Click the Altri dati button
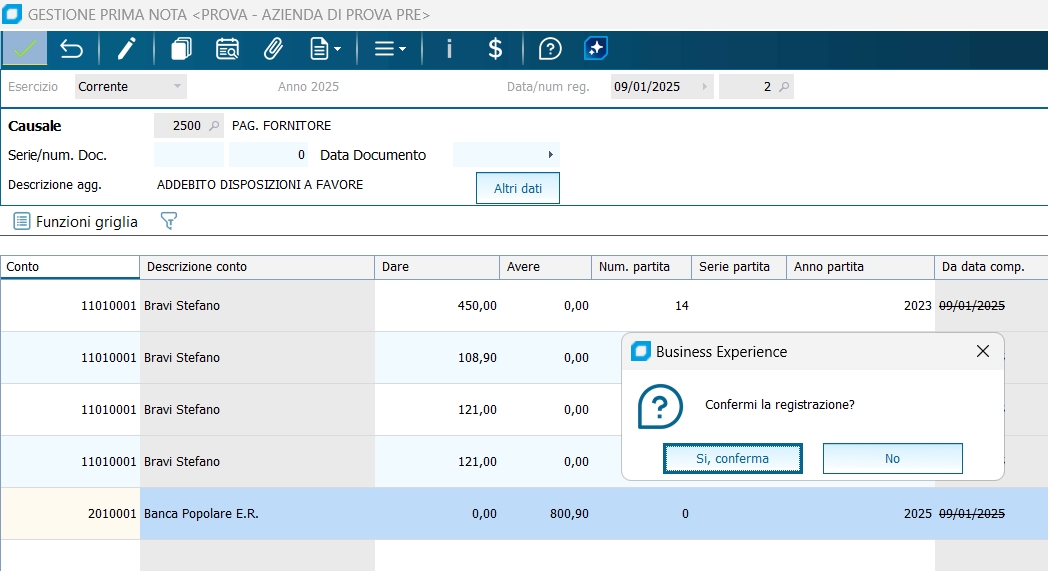Screen dimensions: 1048x571 click(518, 189)
